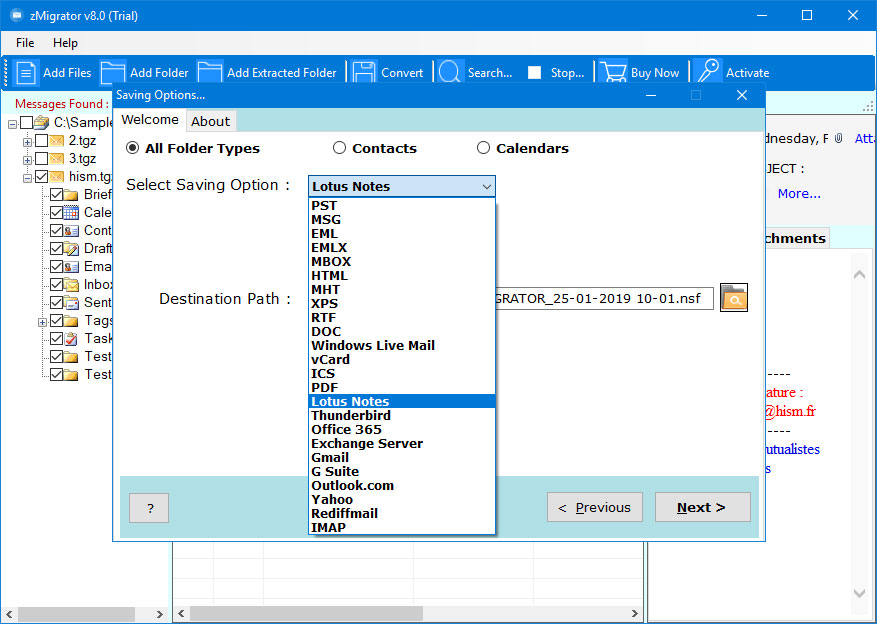Viewport: 877px width, 624px height.
Task: Choose IMAP from the saving list
Action: [x=402, y=527]
